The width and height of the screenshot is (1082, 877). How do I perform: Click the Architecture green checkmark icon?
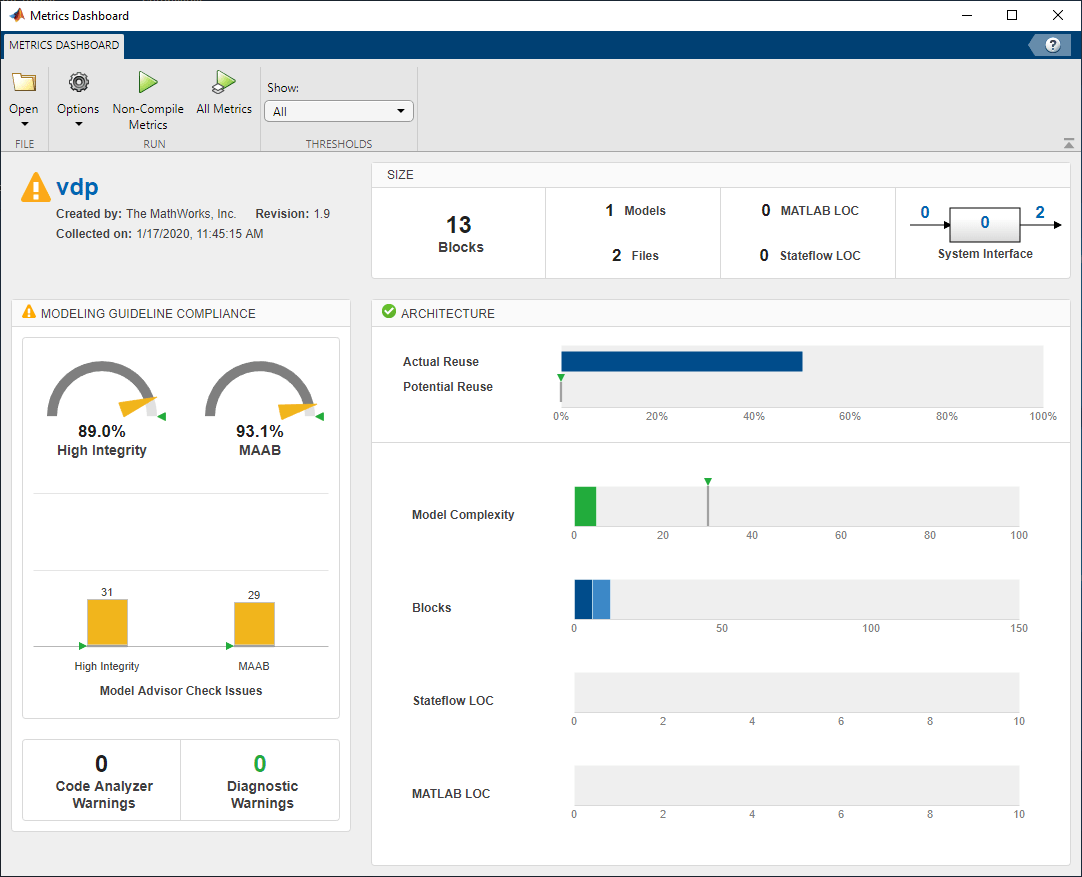(x=388, y=312)
